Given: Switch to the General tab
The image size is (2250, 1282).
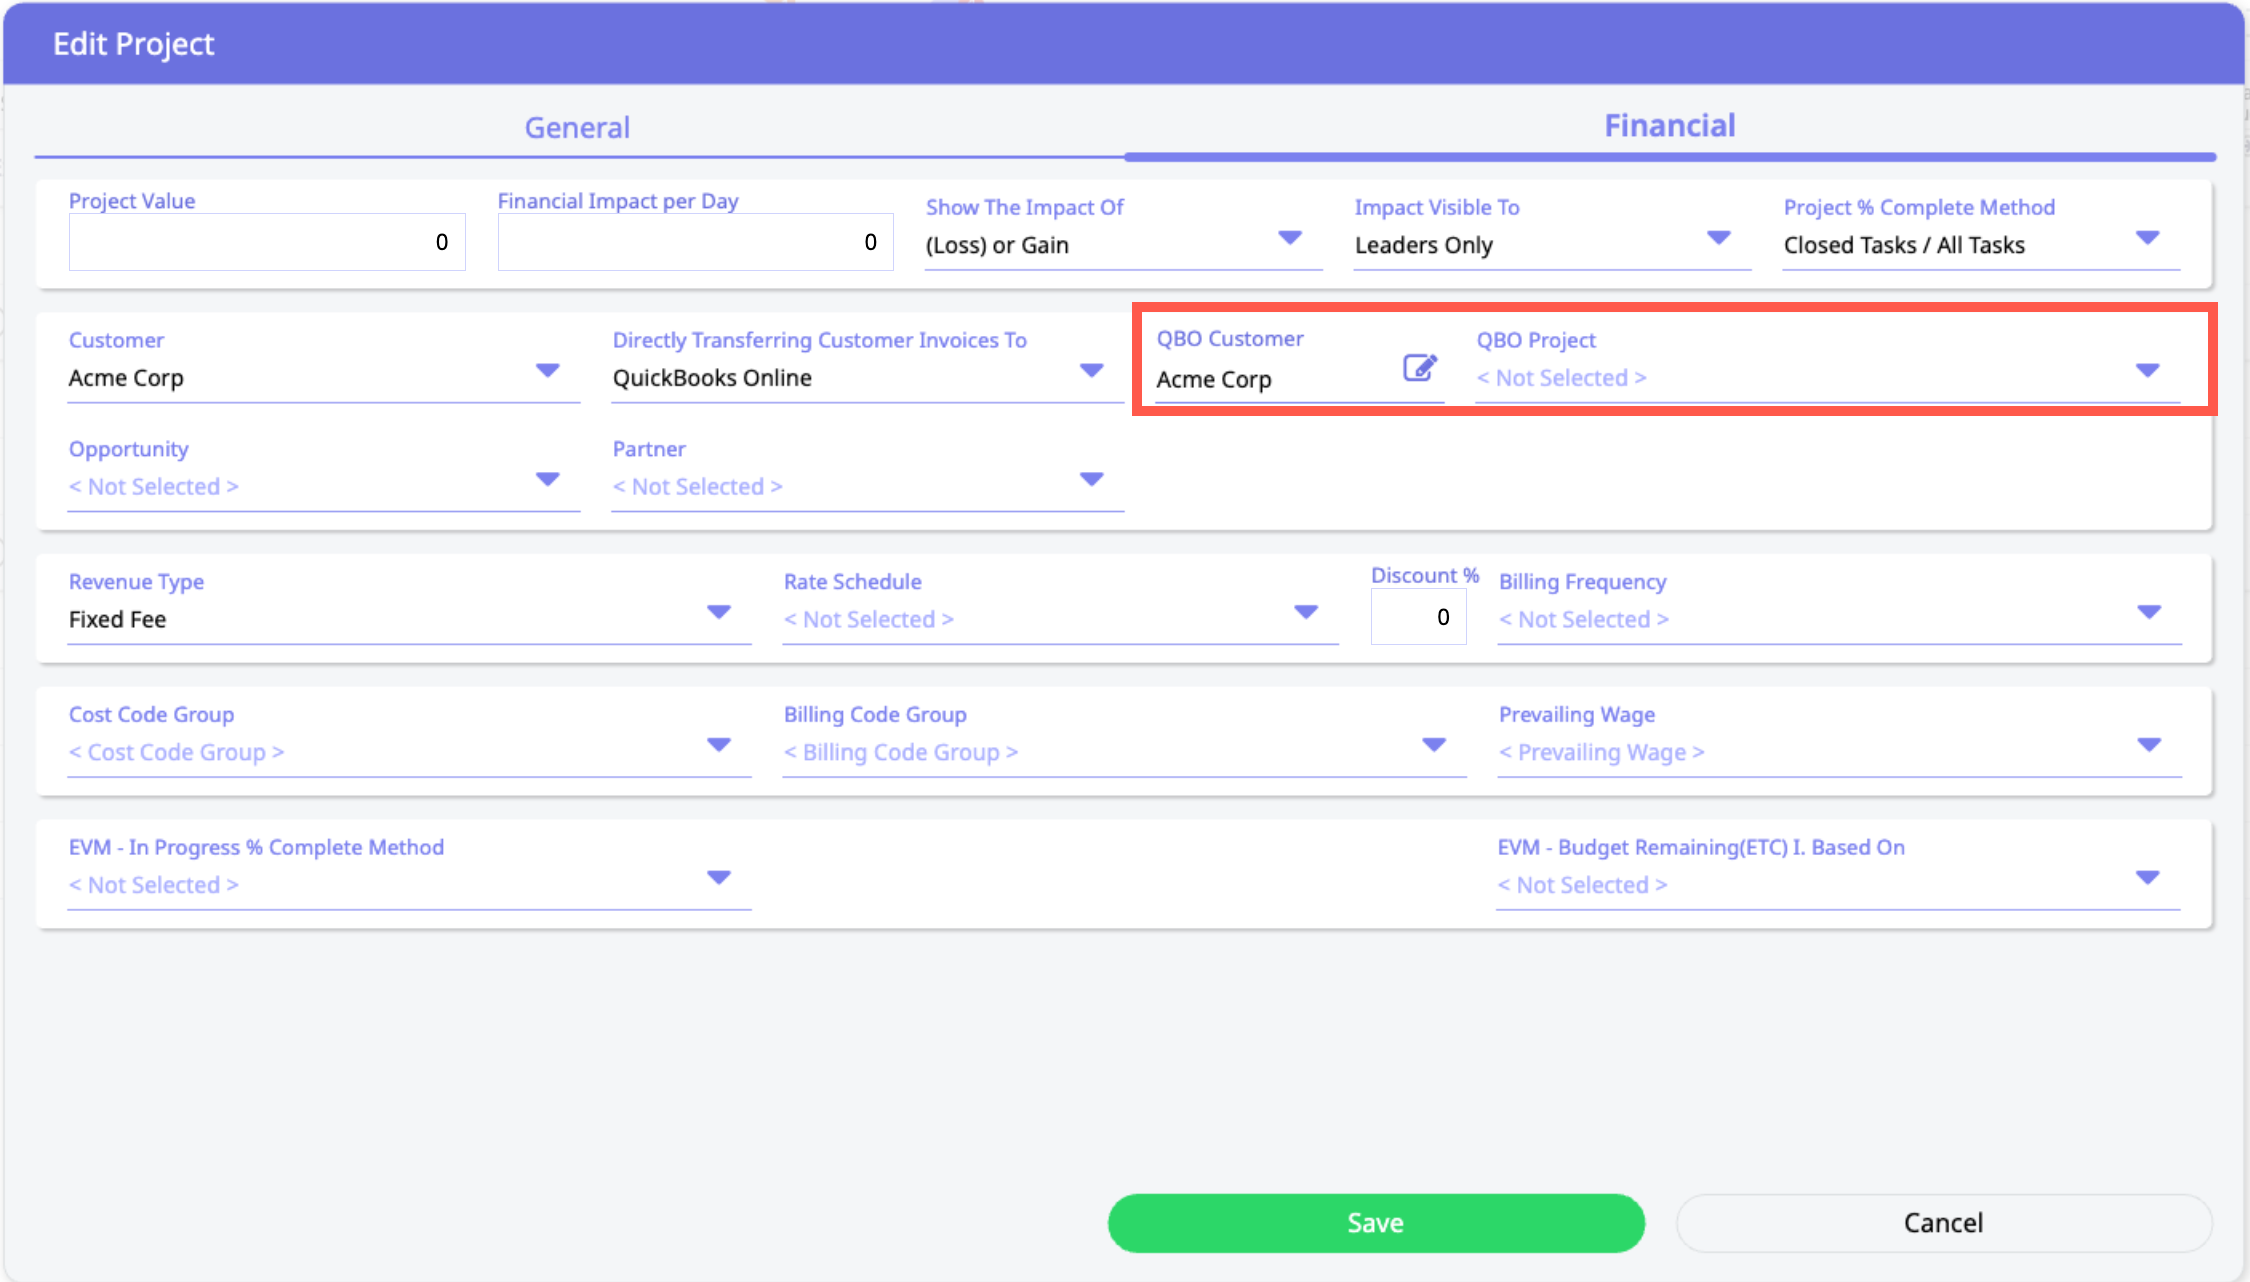Looking at the screenshot, I should click(577, 128).
